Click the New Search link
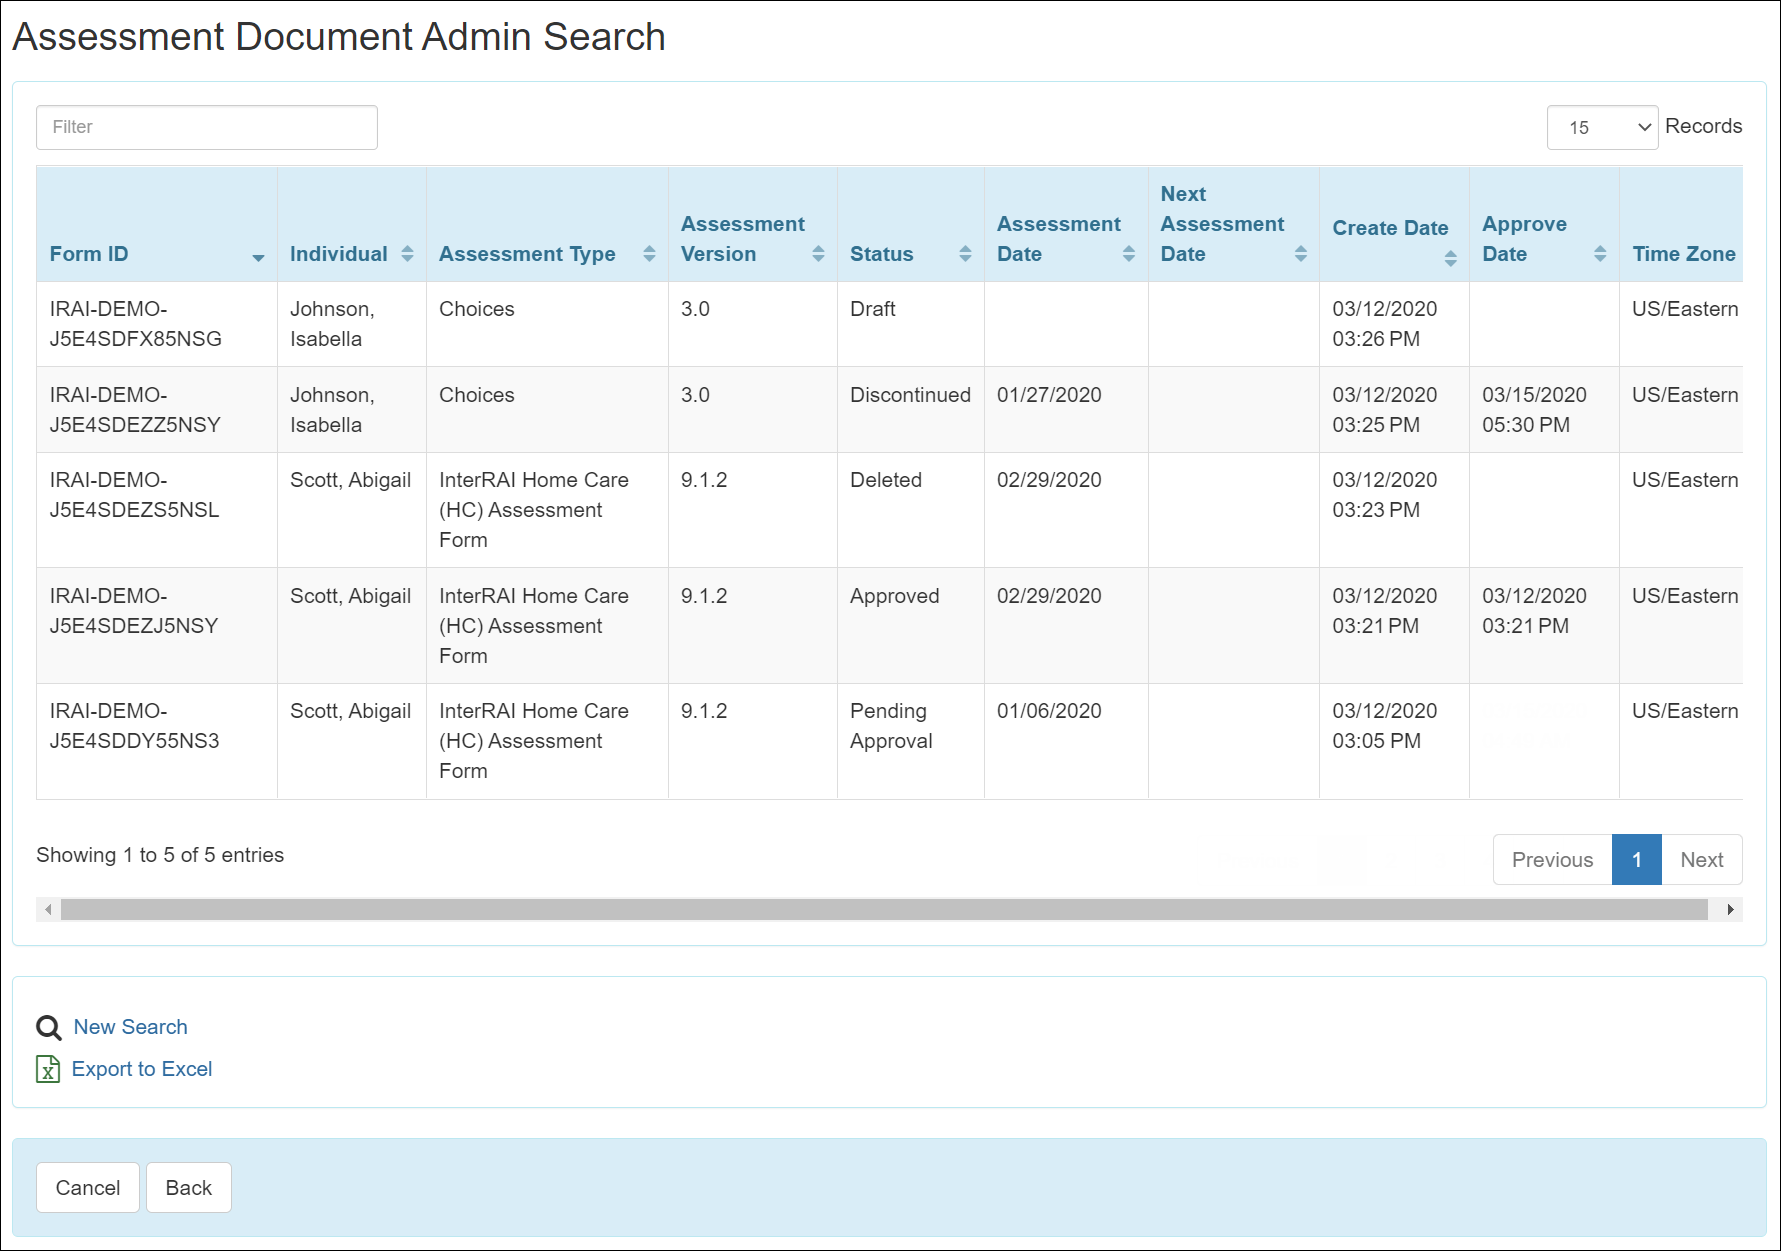Screen dimensions: 1781x1251 pyautogui.click(x=130, y=1027)
